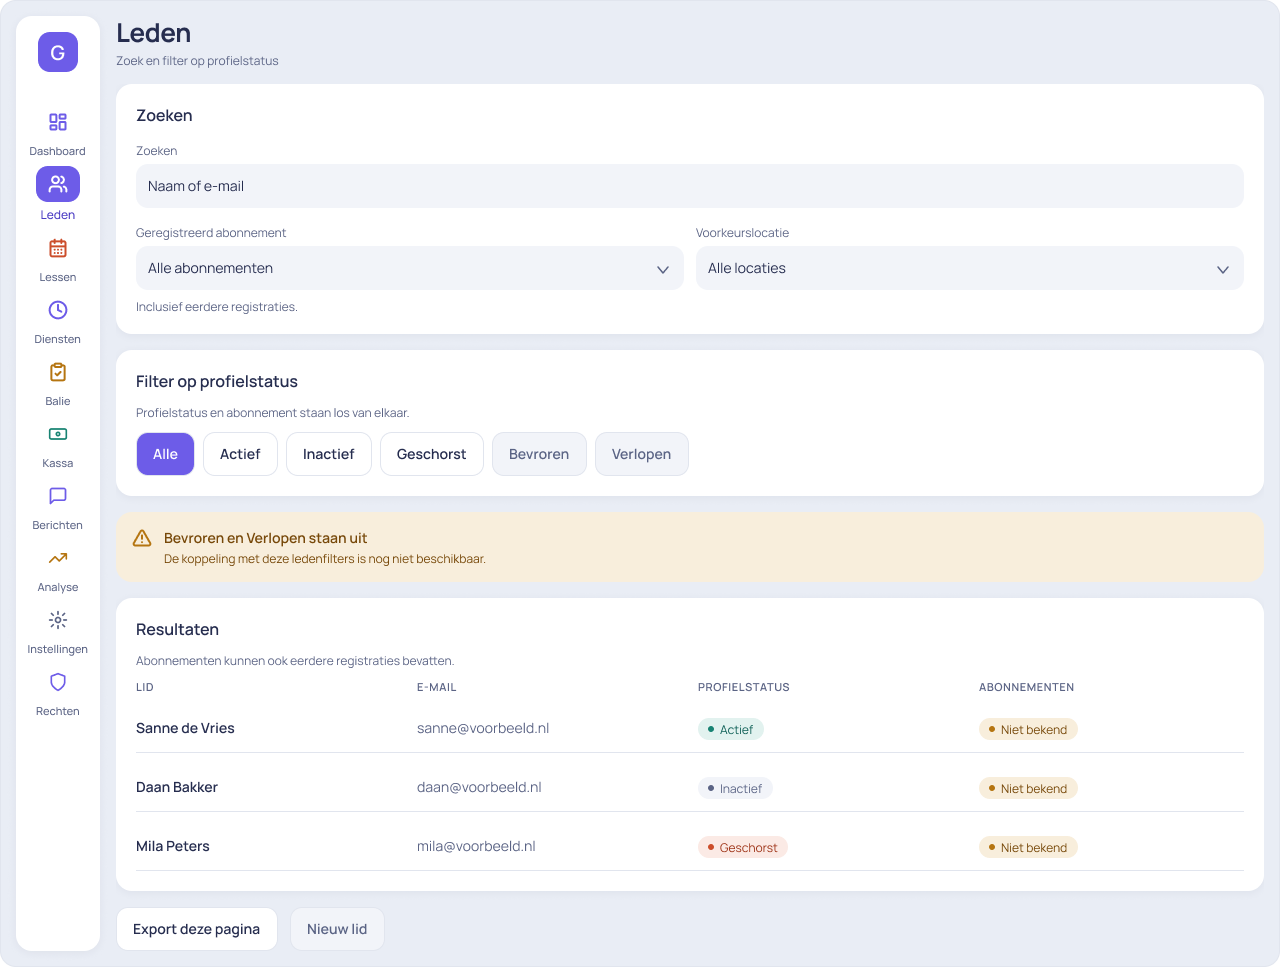Image resolution: width=1280 pixels, height=967 pixels.
Task: Click Export deze pagina button
Action: 197,929
